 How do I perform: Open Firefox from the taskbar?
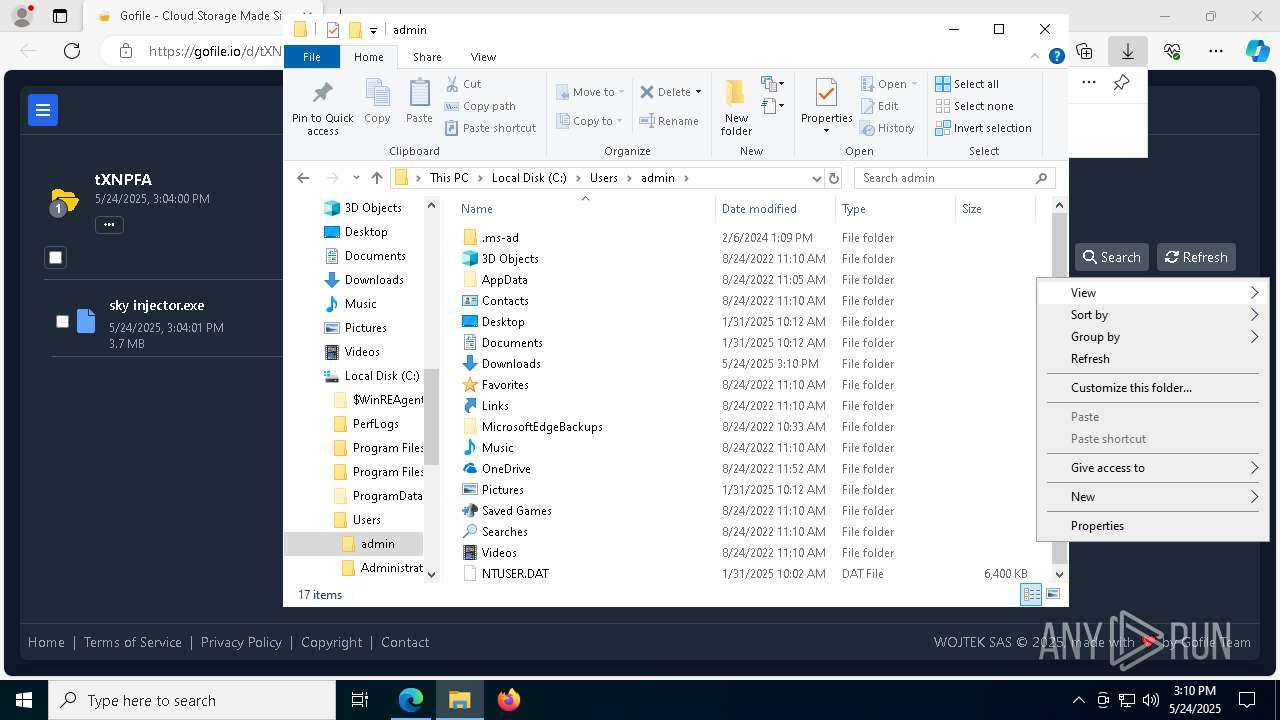(x=509, y=700)
